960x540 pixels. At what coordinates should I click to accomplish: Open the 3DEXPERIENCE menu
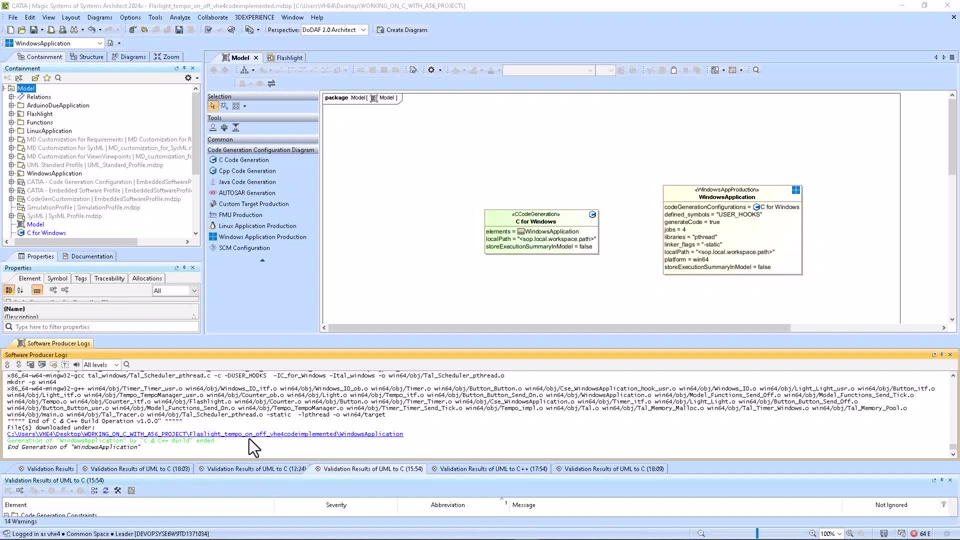coord(254,18)
